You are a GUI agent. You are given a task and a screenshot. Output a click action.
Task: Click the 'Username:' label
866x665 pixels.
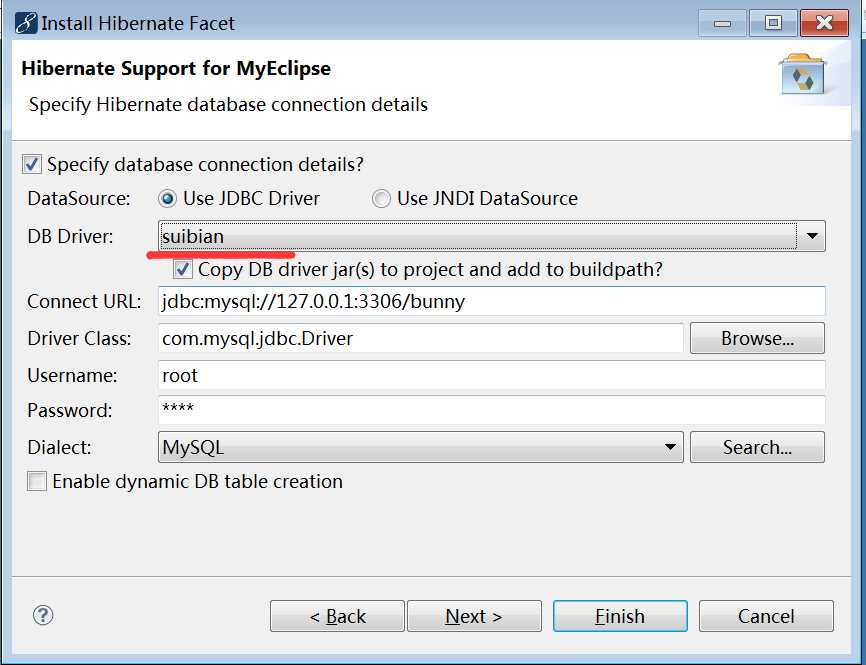tap(72, 376)
